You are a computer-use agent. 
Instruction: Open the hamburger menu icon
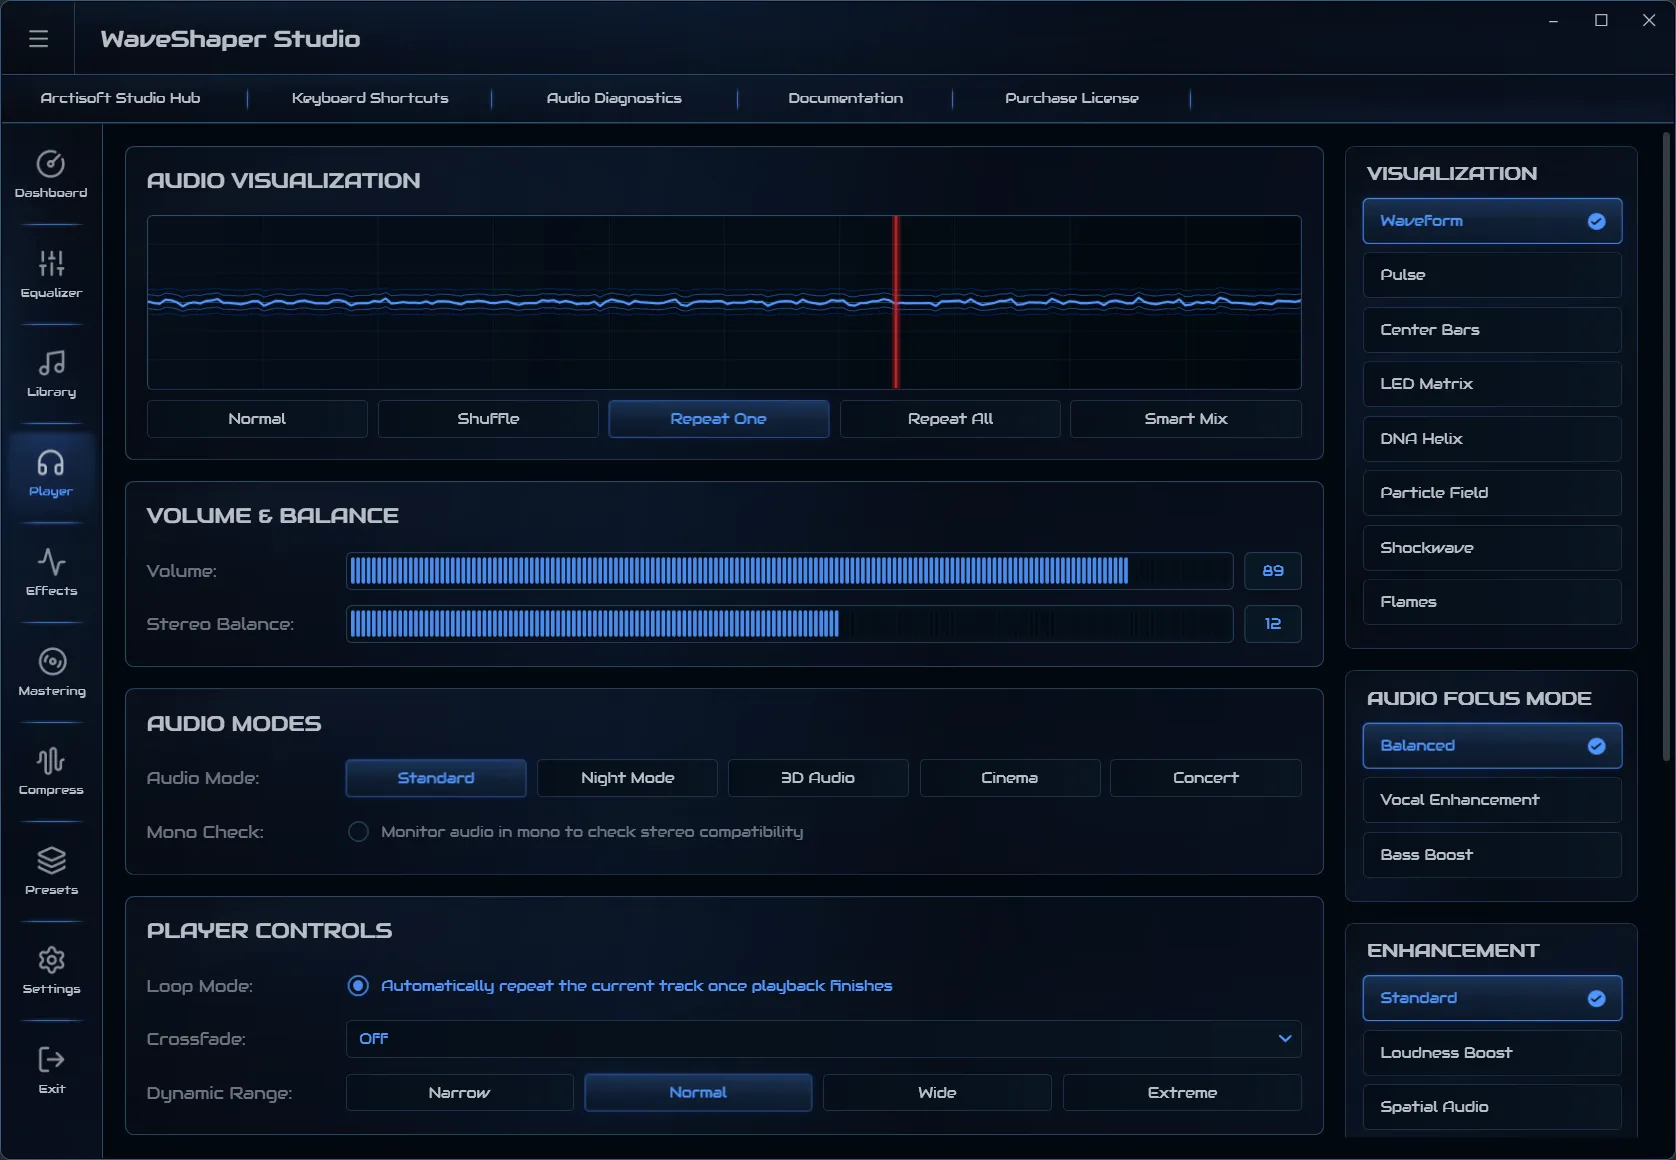38,38
